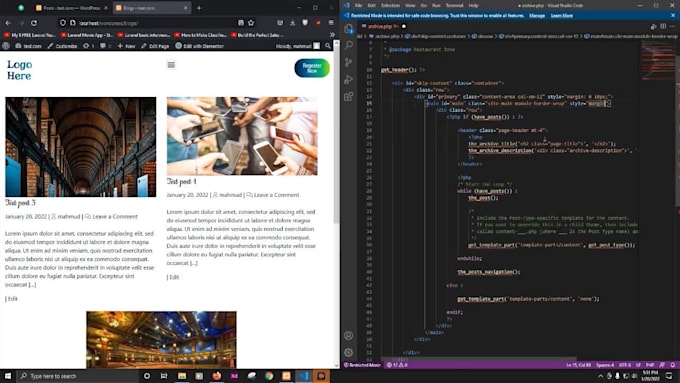Viewport: 680px width, 383px height.
Task: Open Source Control view in VS Code
Action: (x=349, y=62)
